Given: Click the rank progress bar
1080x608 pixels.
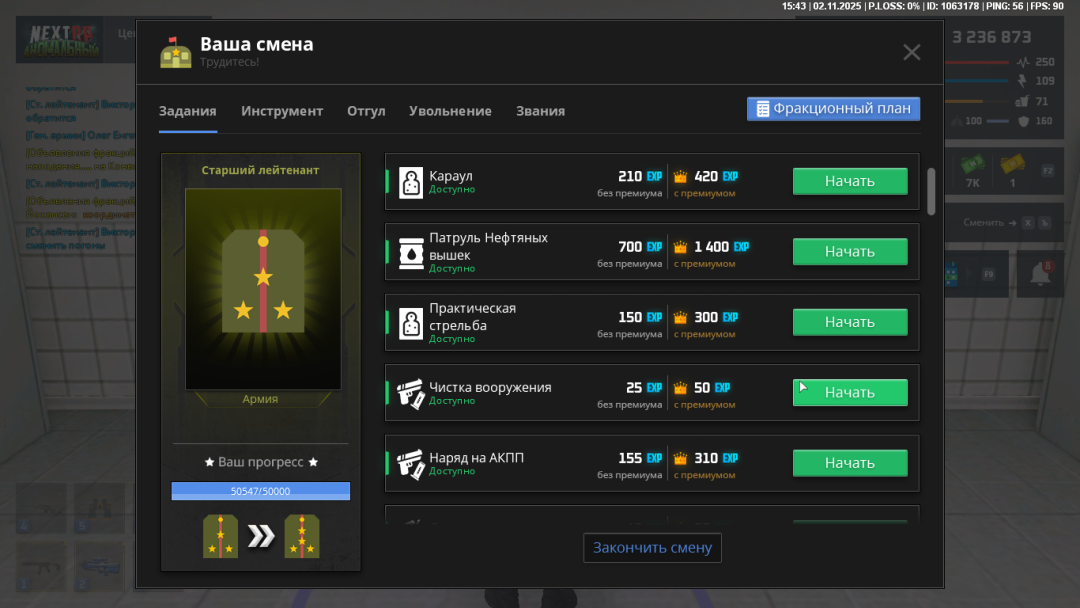Looking at the screenshot, I should click(x=260, y=491).
